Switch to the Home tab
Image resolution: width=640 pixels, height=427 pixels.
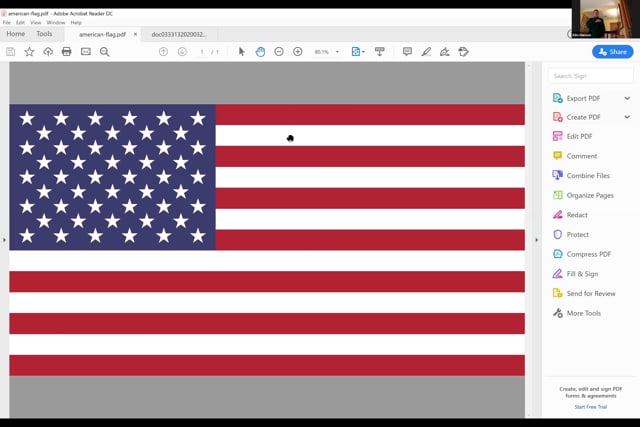[x=16, y=34]
